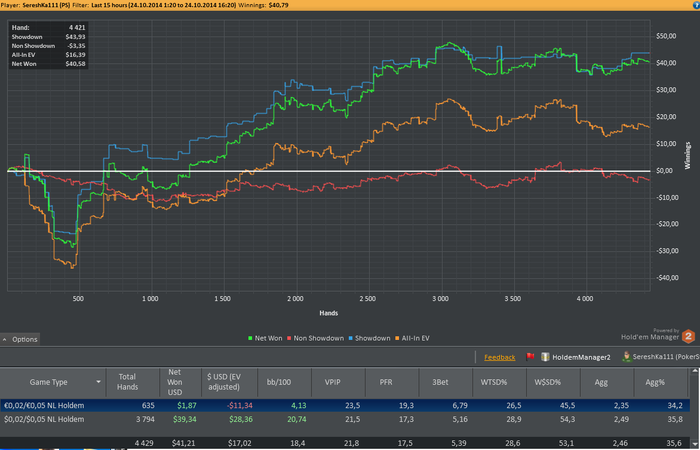700x450 pixels.
Task: Click the Hold'em Manager 2 logo badge
Action: click(x=688, y=338)
